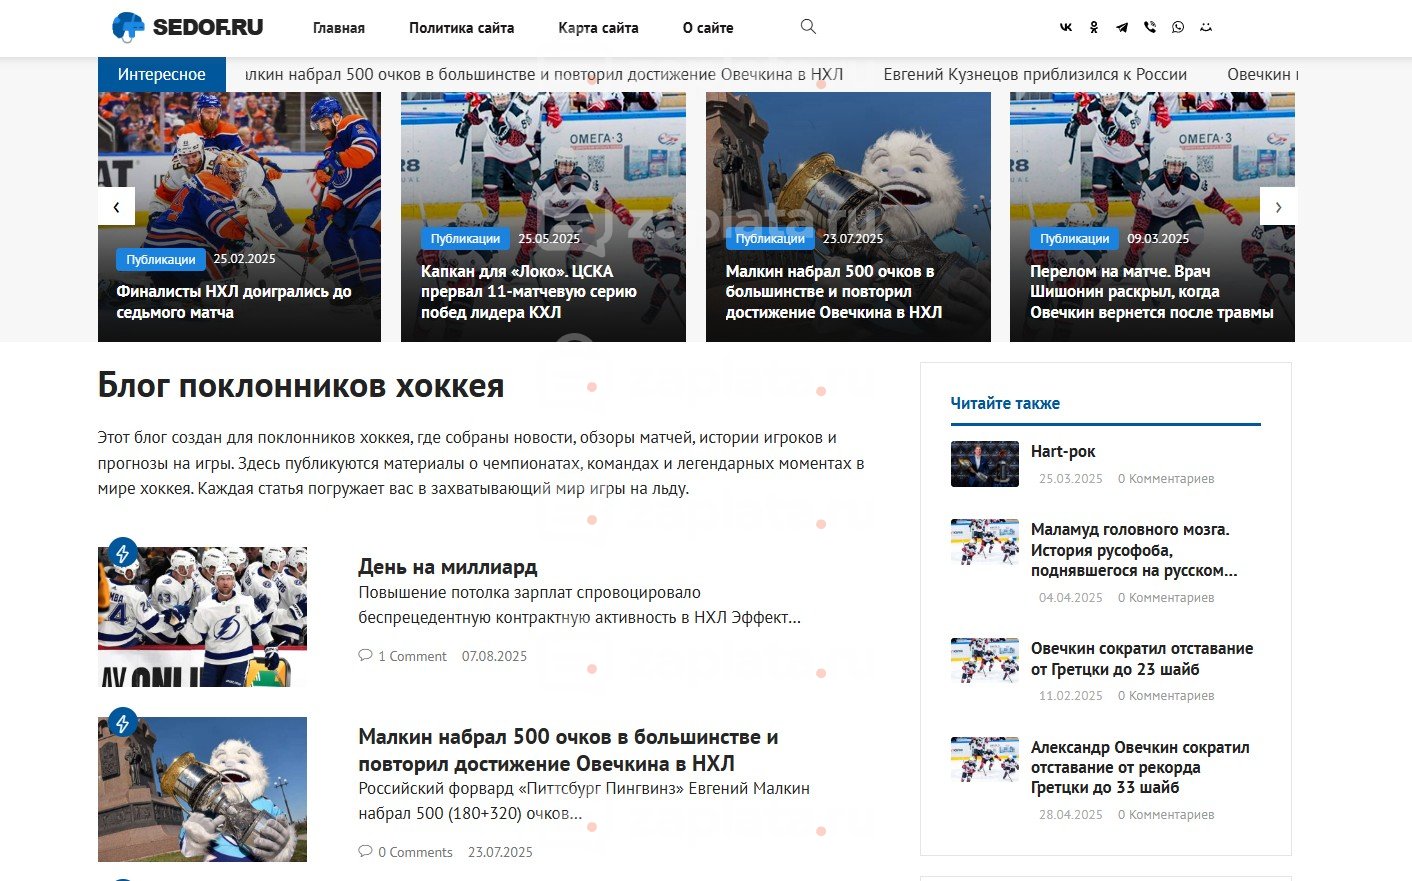Image resolution: width=1412 pixels, height=881 pixels.
Task: Open sidebar thumbnail for «до 23 шайб» article
Action: 985,661
